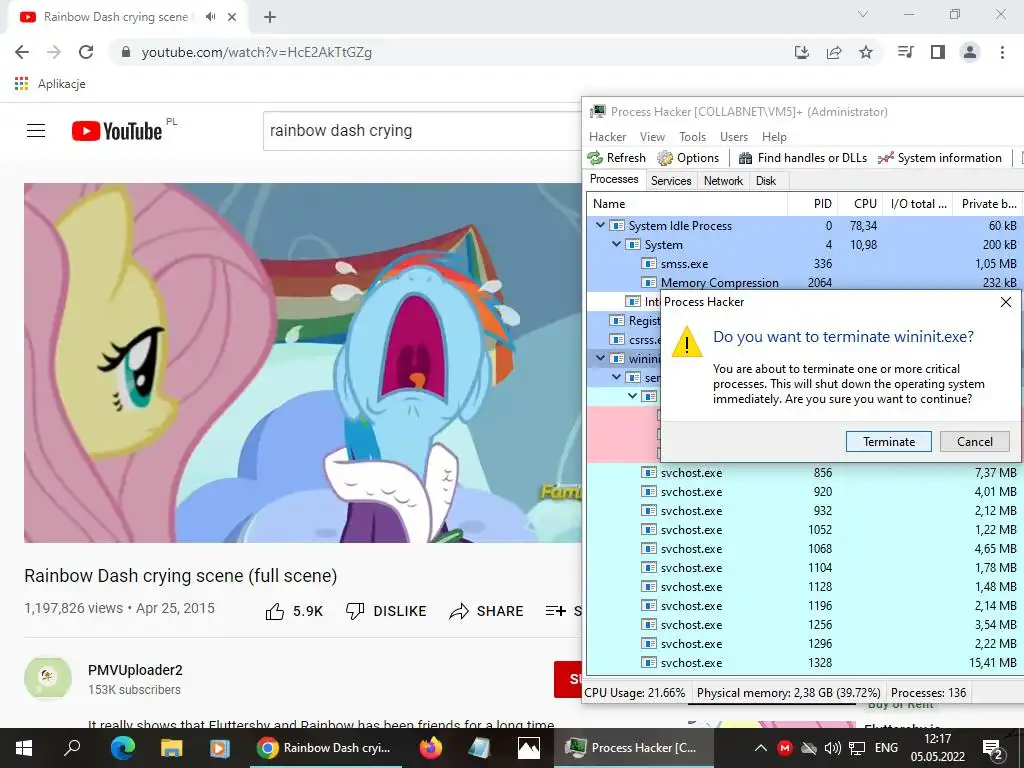This screenshot has width=1024, height=768.
Task: Switch to the Services tab
Action: [x=671, y=181]
